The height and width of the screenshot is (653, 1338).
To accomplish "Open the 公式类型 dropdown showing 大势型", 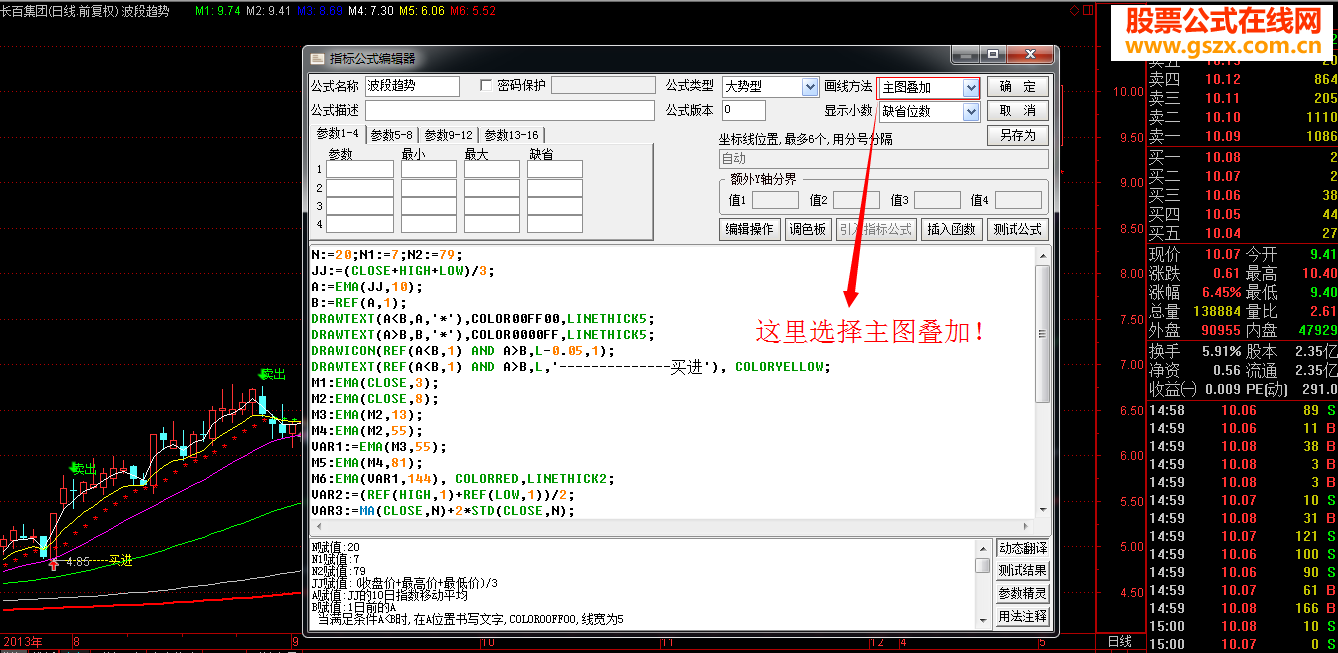I will [810, 87].
